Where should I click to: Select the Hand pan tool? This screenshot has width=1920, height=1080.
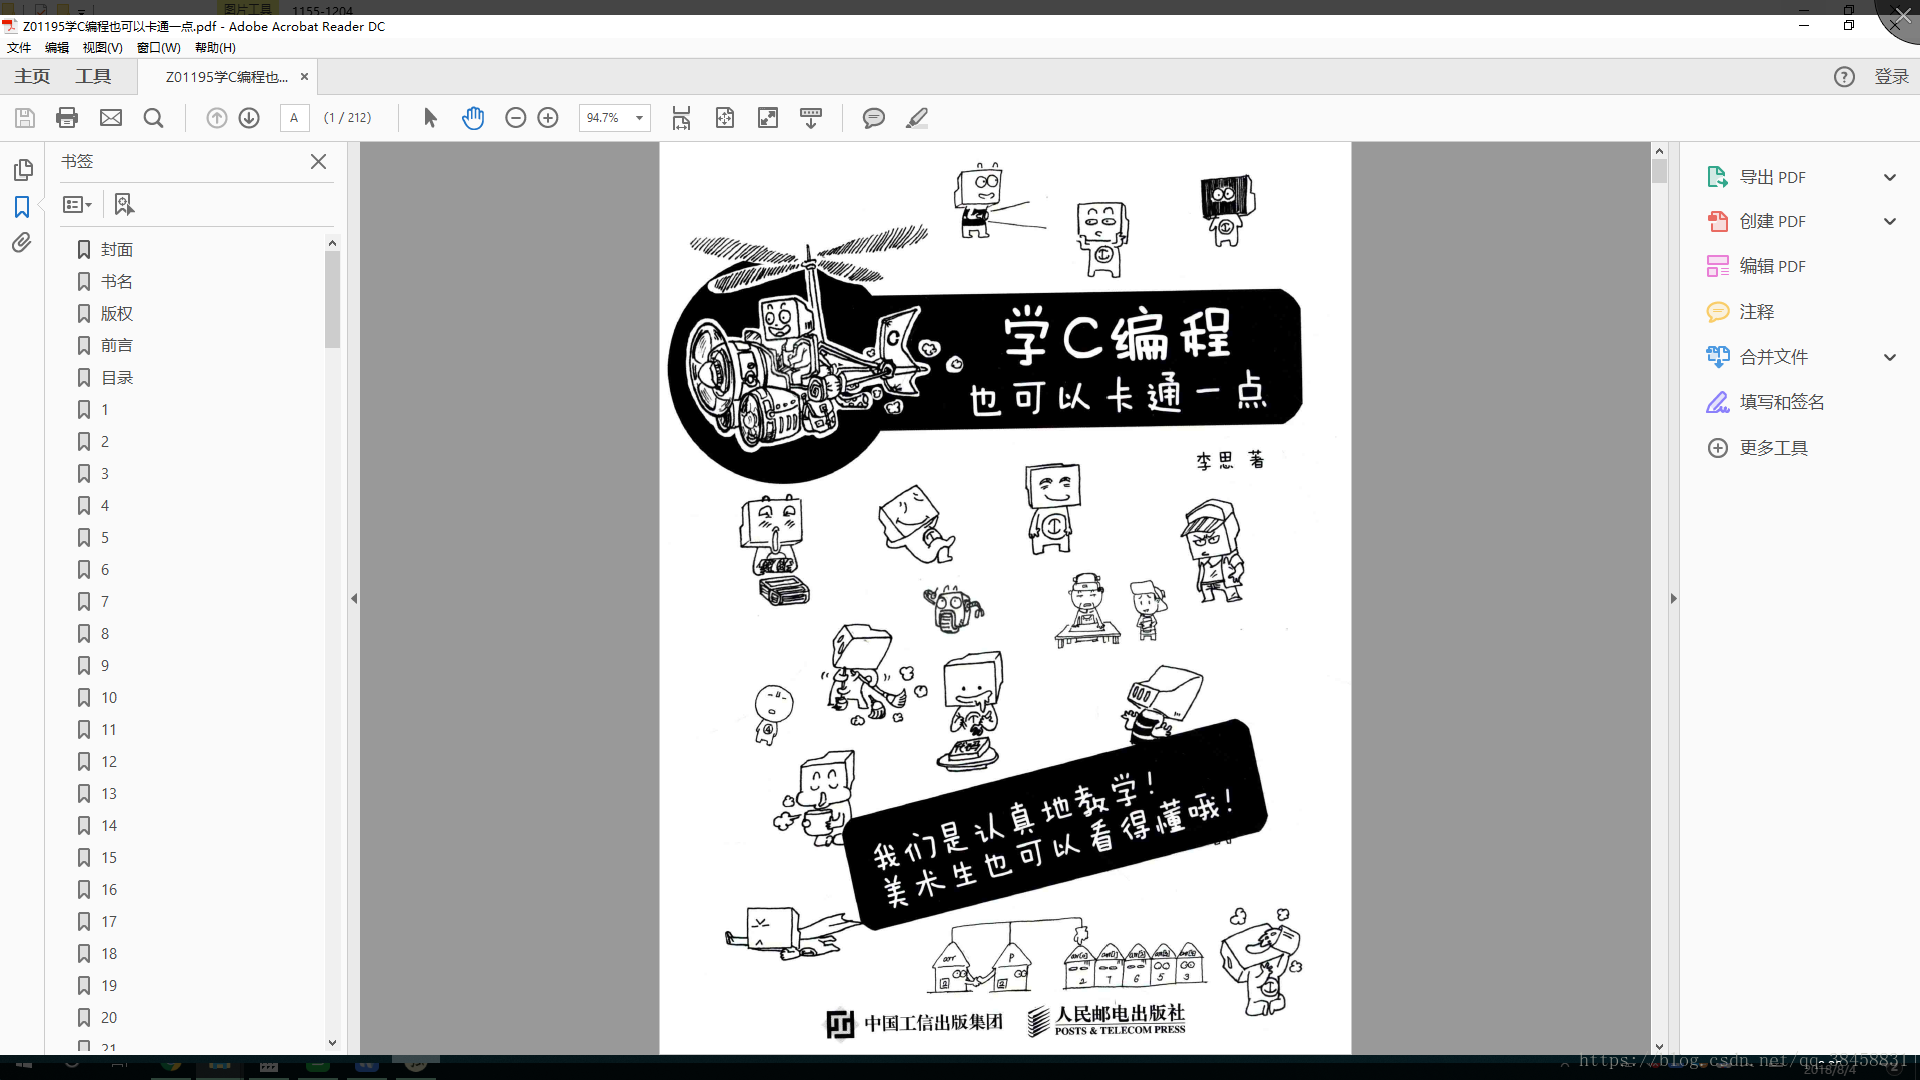pyautogui.click(x=473, y=118)
